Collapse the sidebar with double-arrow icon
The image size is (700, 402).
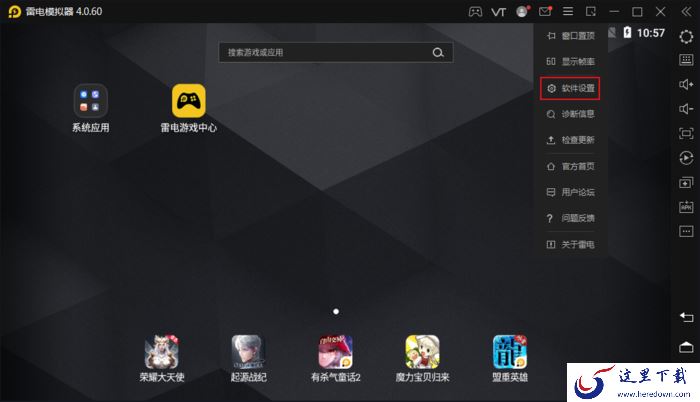click(x=686, y=12)
